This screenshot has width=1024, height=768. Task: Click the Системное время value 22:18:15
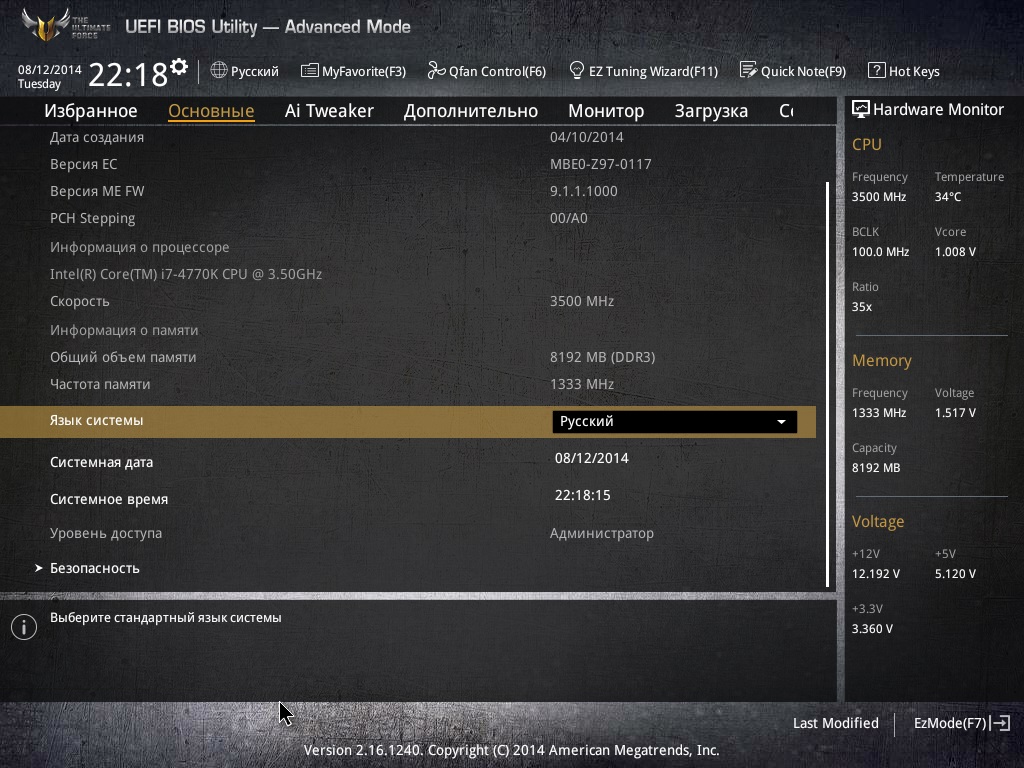coord(583,495)
